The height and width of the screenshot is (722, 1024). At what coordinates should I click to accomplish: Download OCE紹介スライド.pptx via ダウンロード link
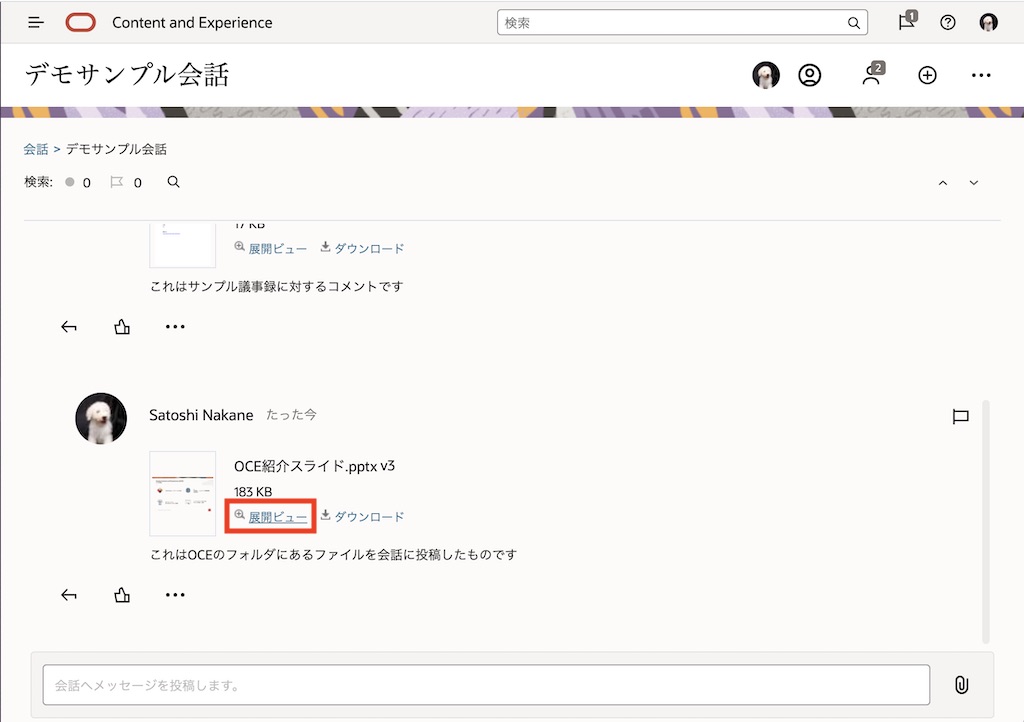click(x=366, y=516)
